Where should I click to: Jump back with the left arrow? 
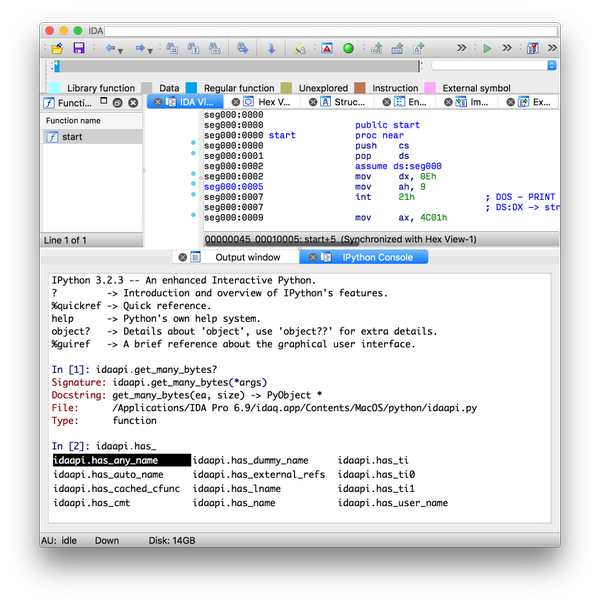[x=110, y=48]
